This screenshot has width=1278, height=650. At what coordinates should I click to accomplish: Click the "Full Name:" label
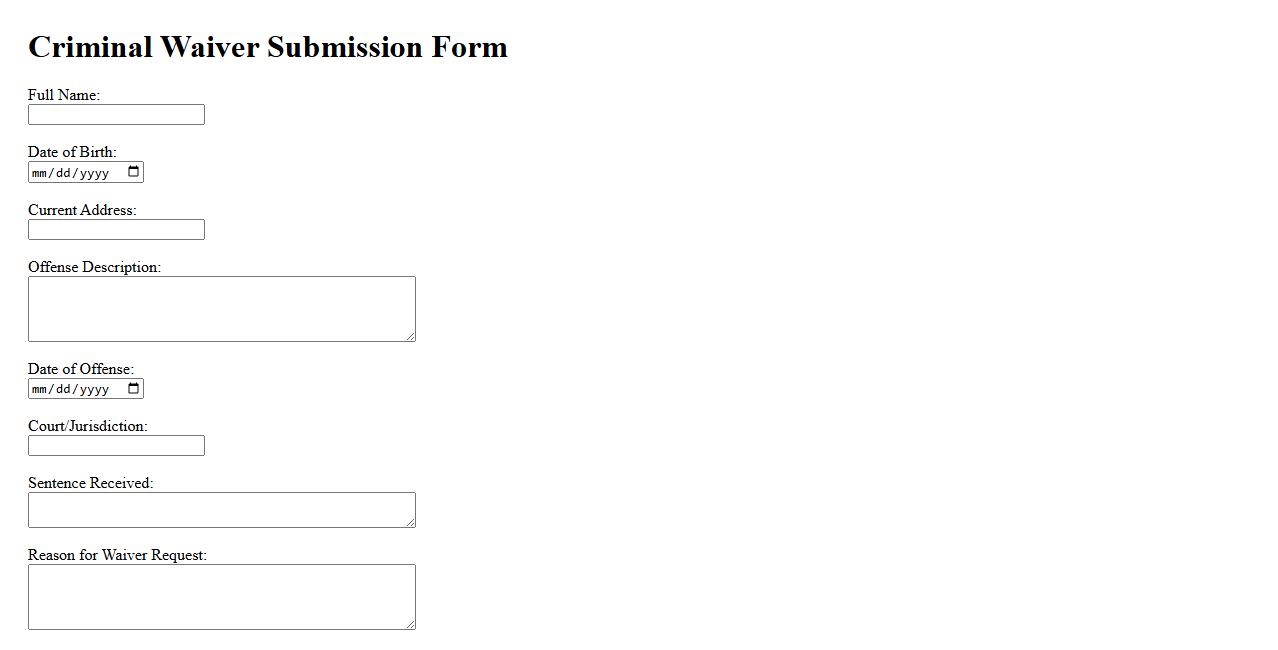pos(64,95)
